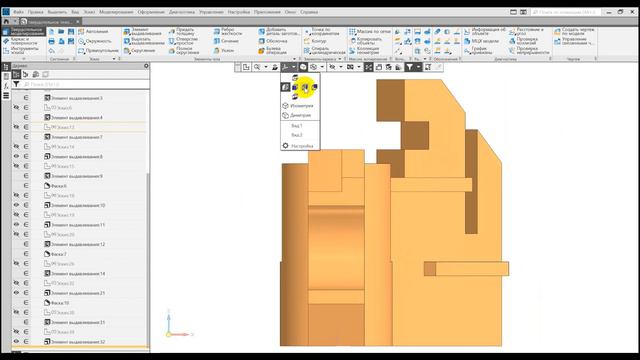Activate the Скругление fillet tool
Viewport: 640px width, 360px height.
(x=139, y=51)
